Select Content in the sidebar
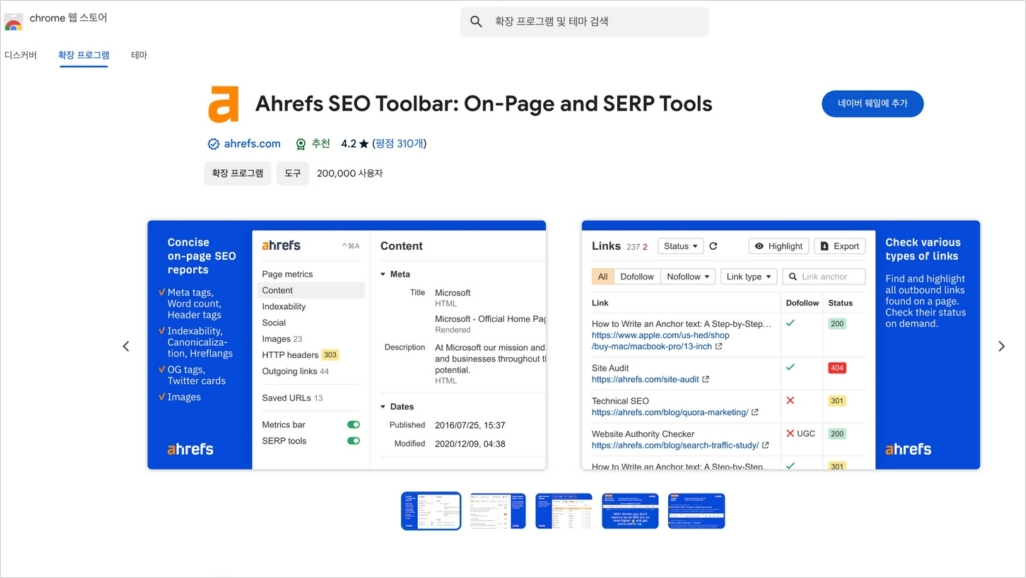This screenshot has width=1026, height=578. [310, 291]
